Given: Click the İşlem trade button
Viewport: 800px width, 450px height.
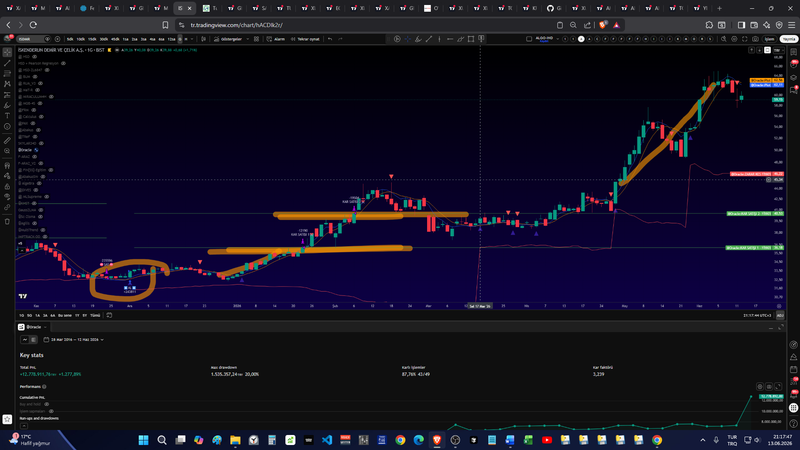Looking at the screenshot, I should tap(769, 39).
